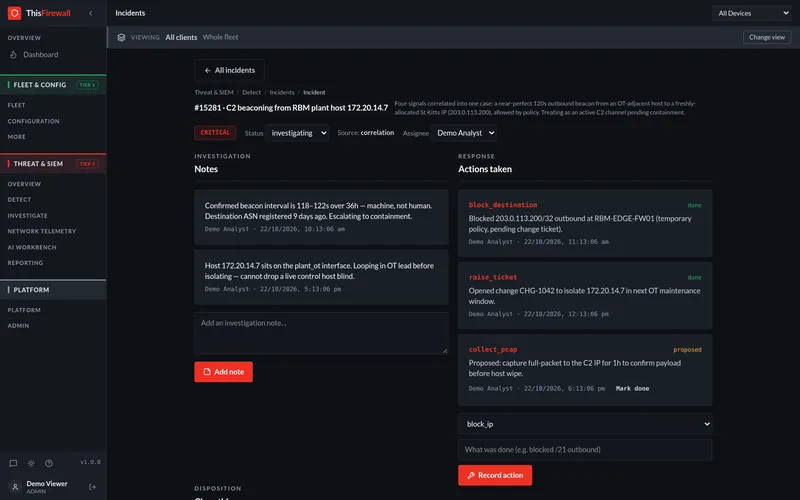Open the Investigate menu item
Screen dimensions: 800x500
tap(28, 215)
